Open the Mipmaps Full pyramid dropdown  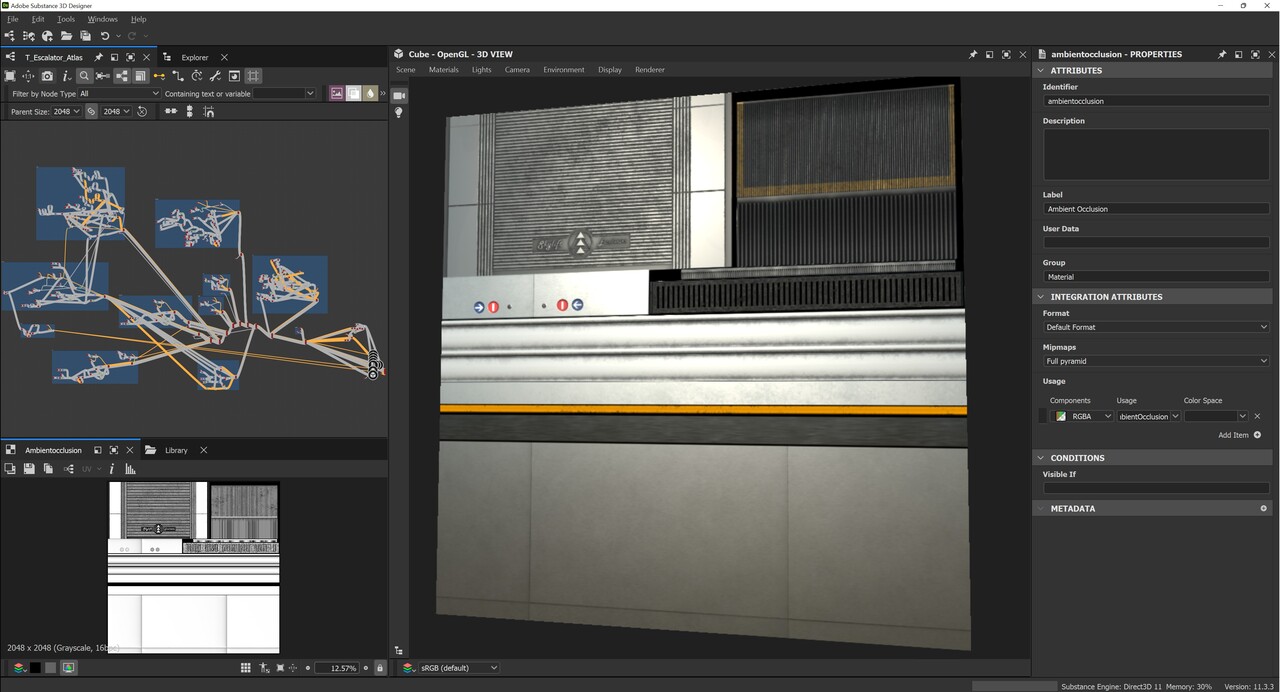[1155, 361]
